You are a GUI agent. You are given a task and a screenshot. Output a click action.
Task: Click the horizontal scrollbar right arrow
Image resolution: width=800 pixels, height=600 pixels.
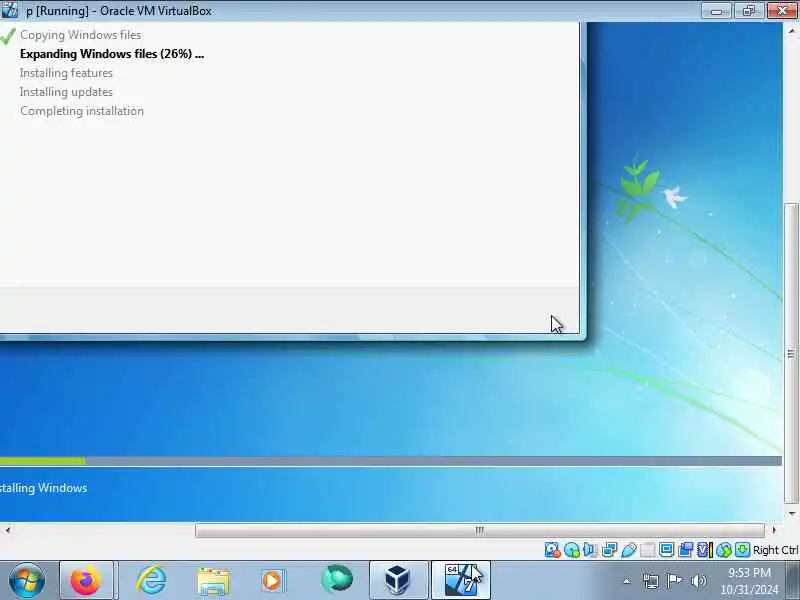(773, 531)
